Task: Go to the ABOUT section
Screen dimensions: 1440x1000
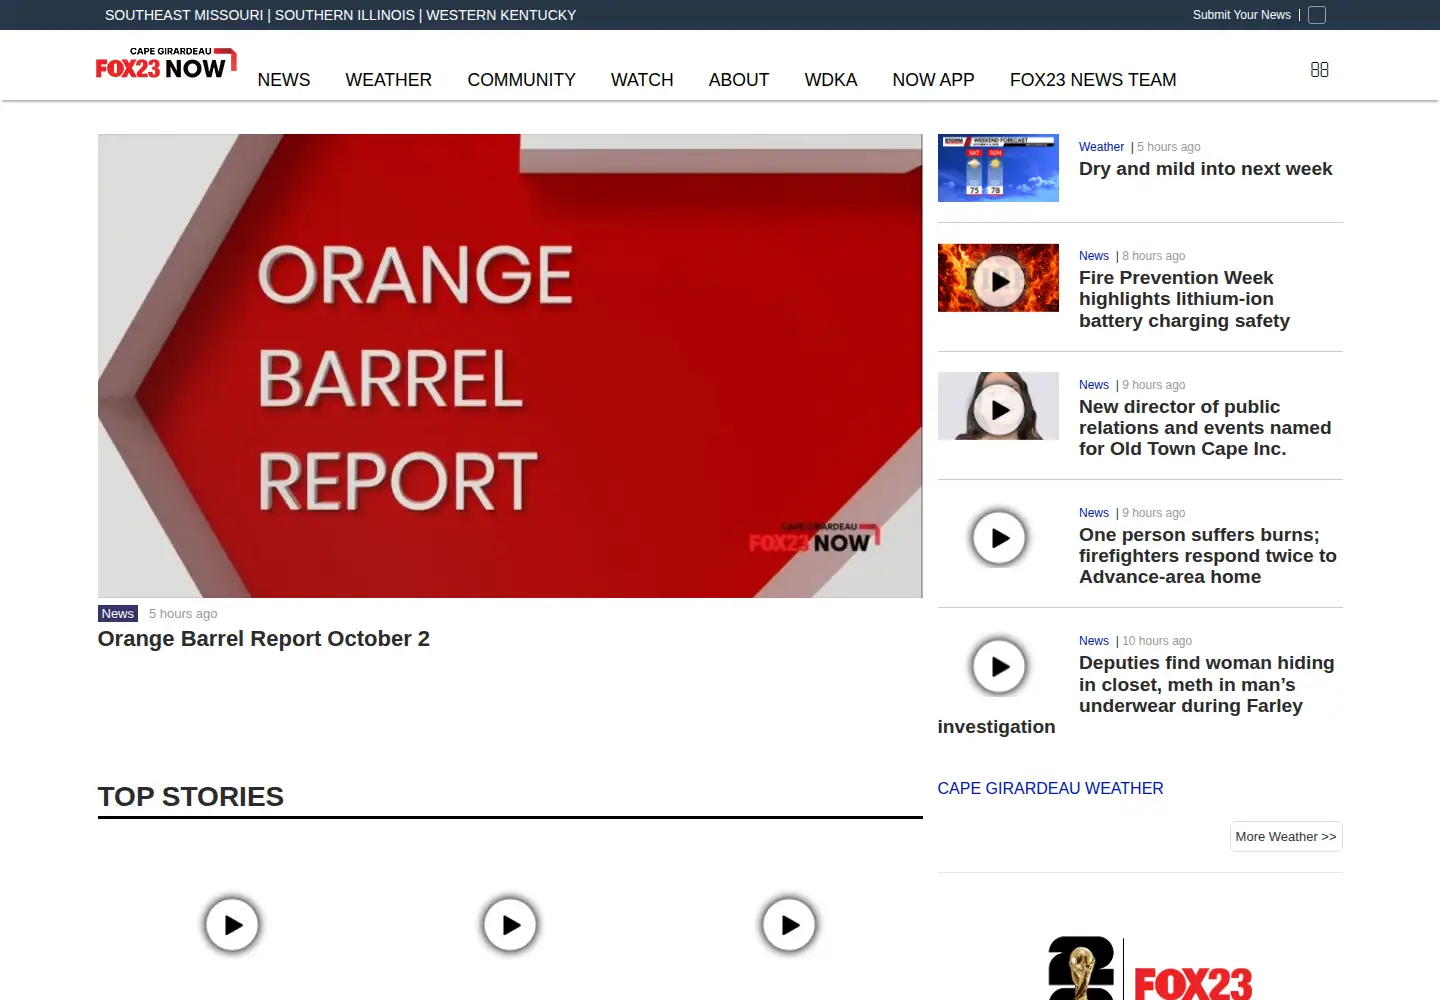Action: click(739, 80)
